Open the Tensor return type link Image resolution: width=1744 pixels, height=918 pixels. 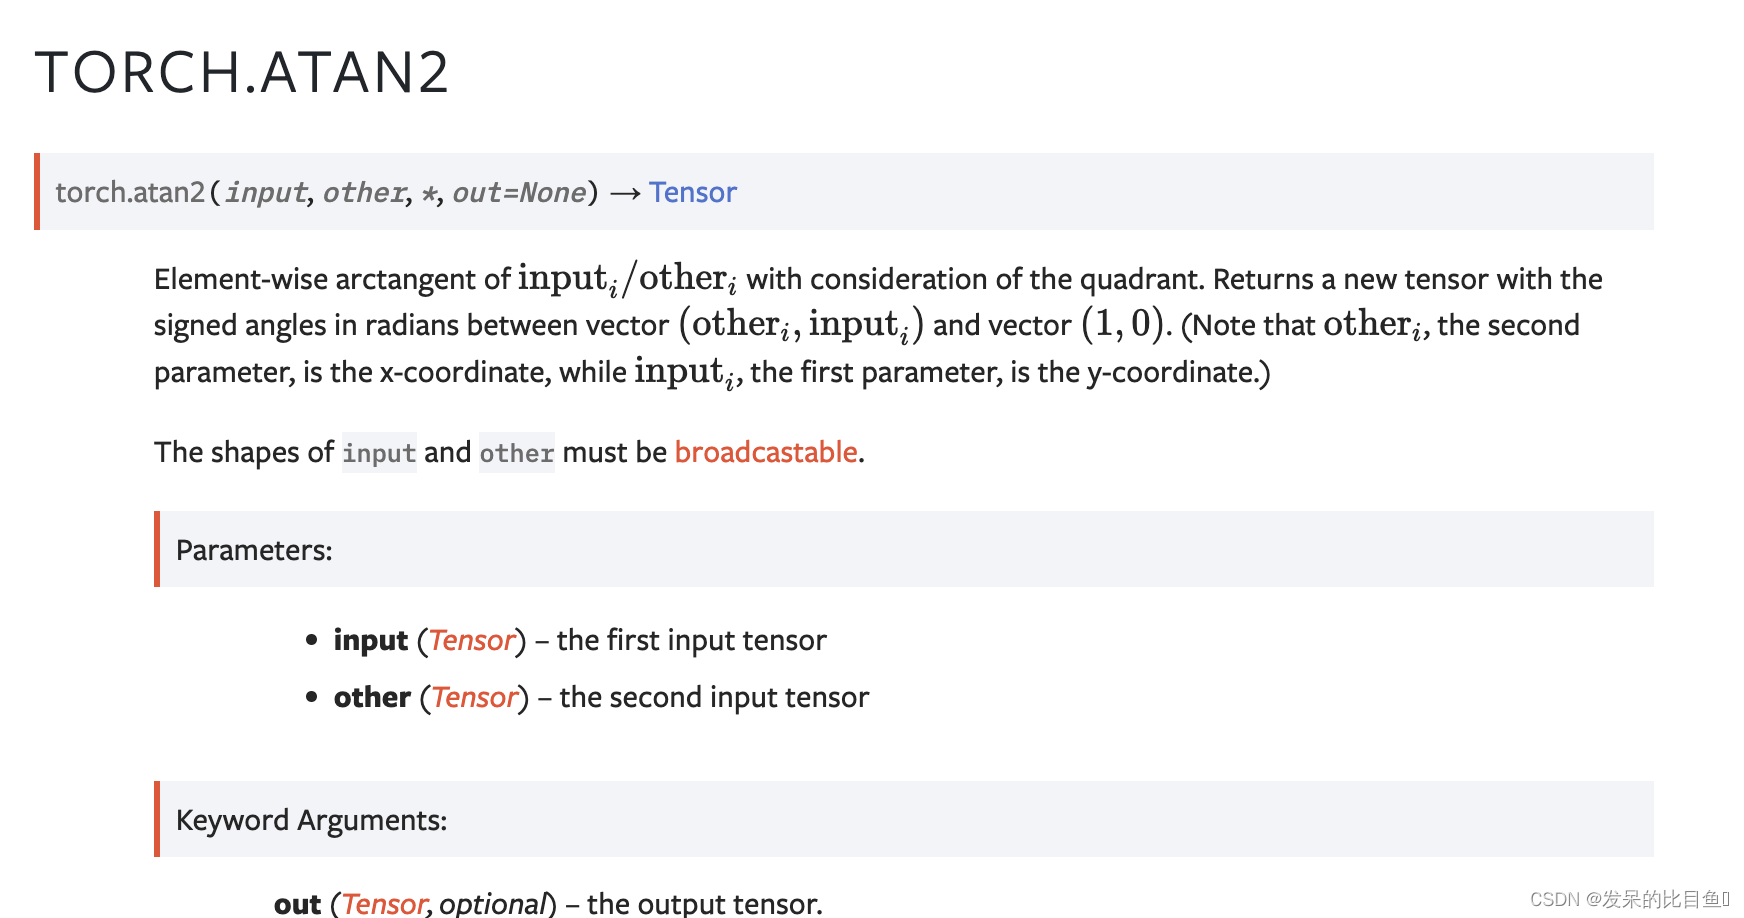[692, 192]
